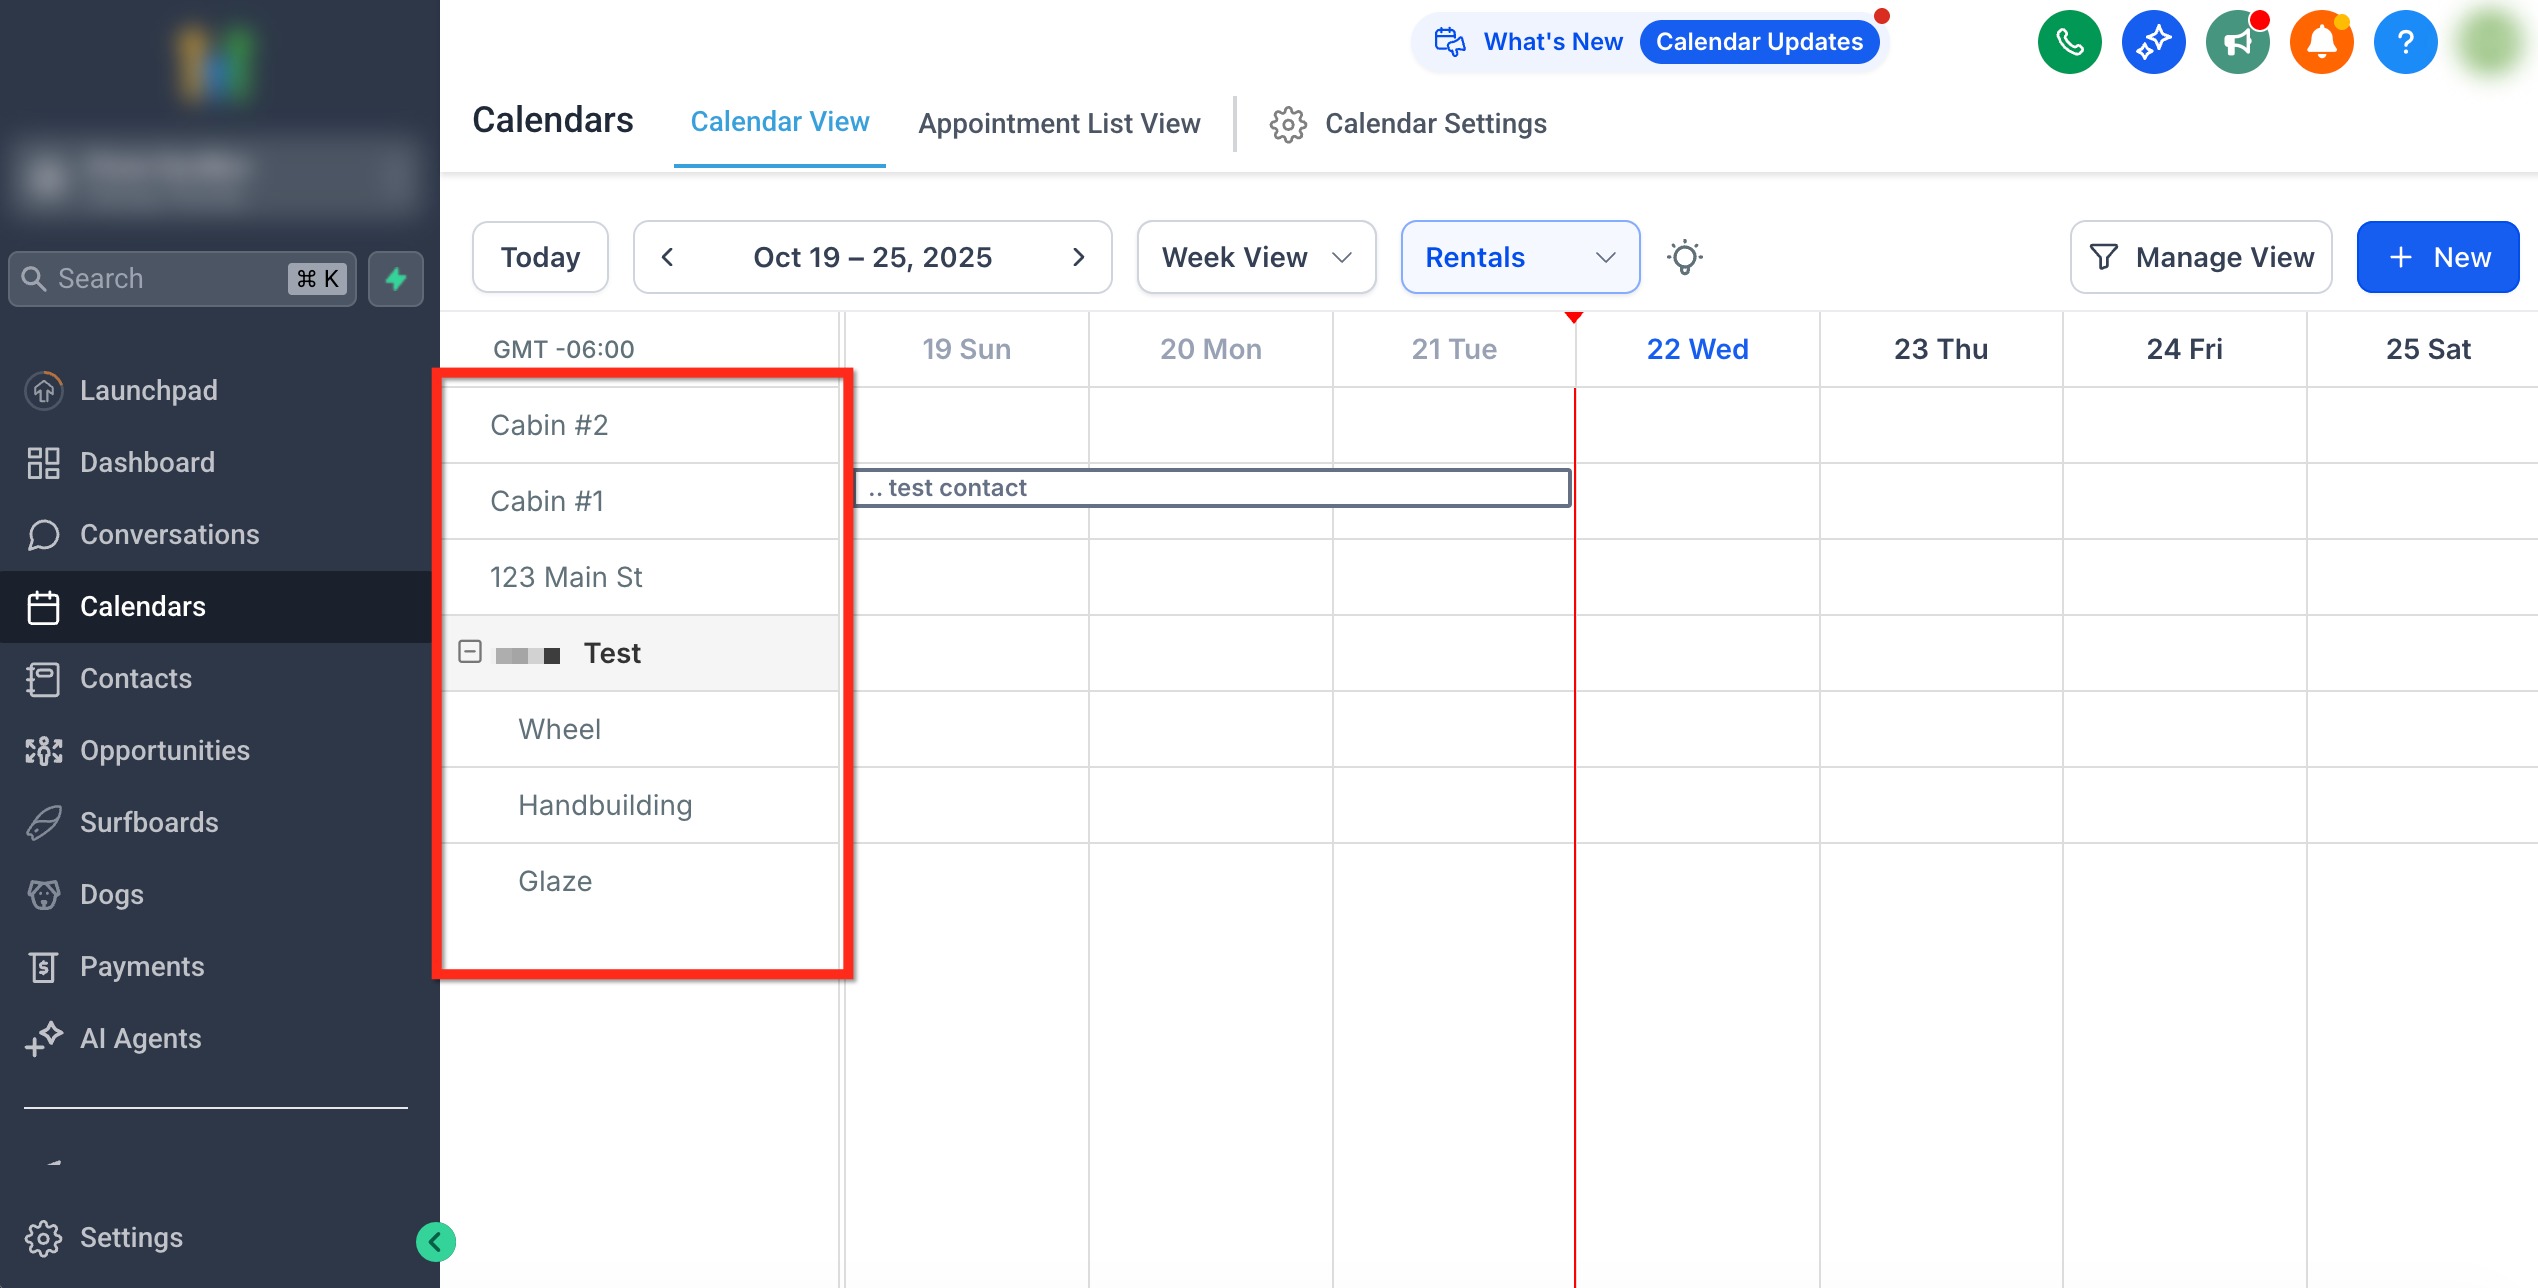Collapse the sidebar with green arrow
This screenshot has width=2538, height=1288.
click(x=435, y=1242)
